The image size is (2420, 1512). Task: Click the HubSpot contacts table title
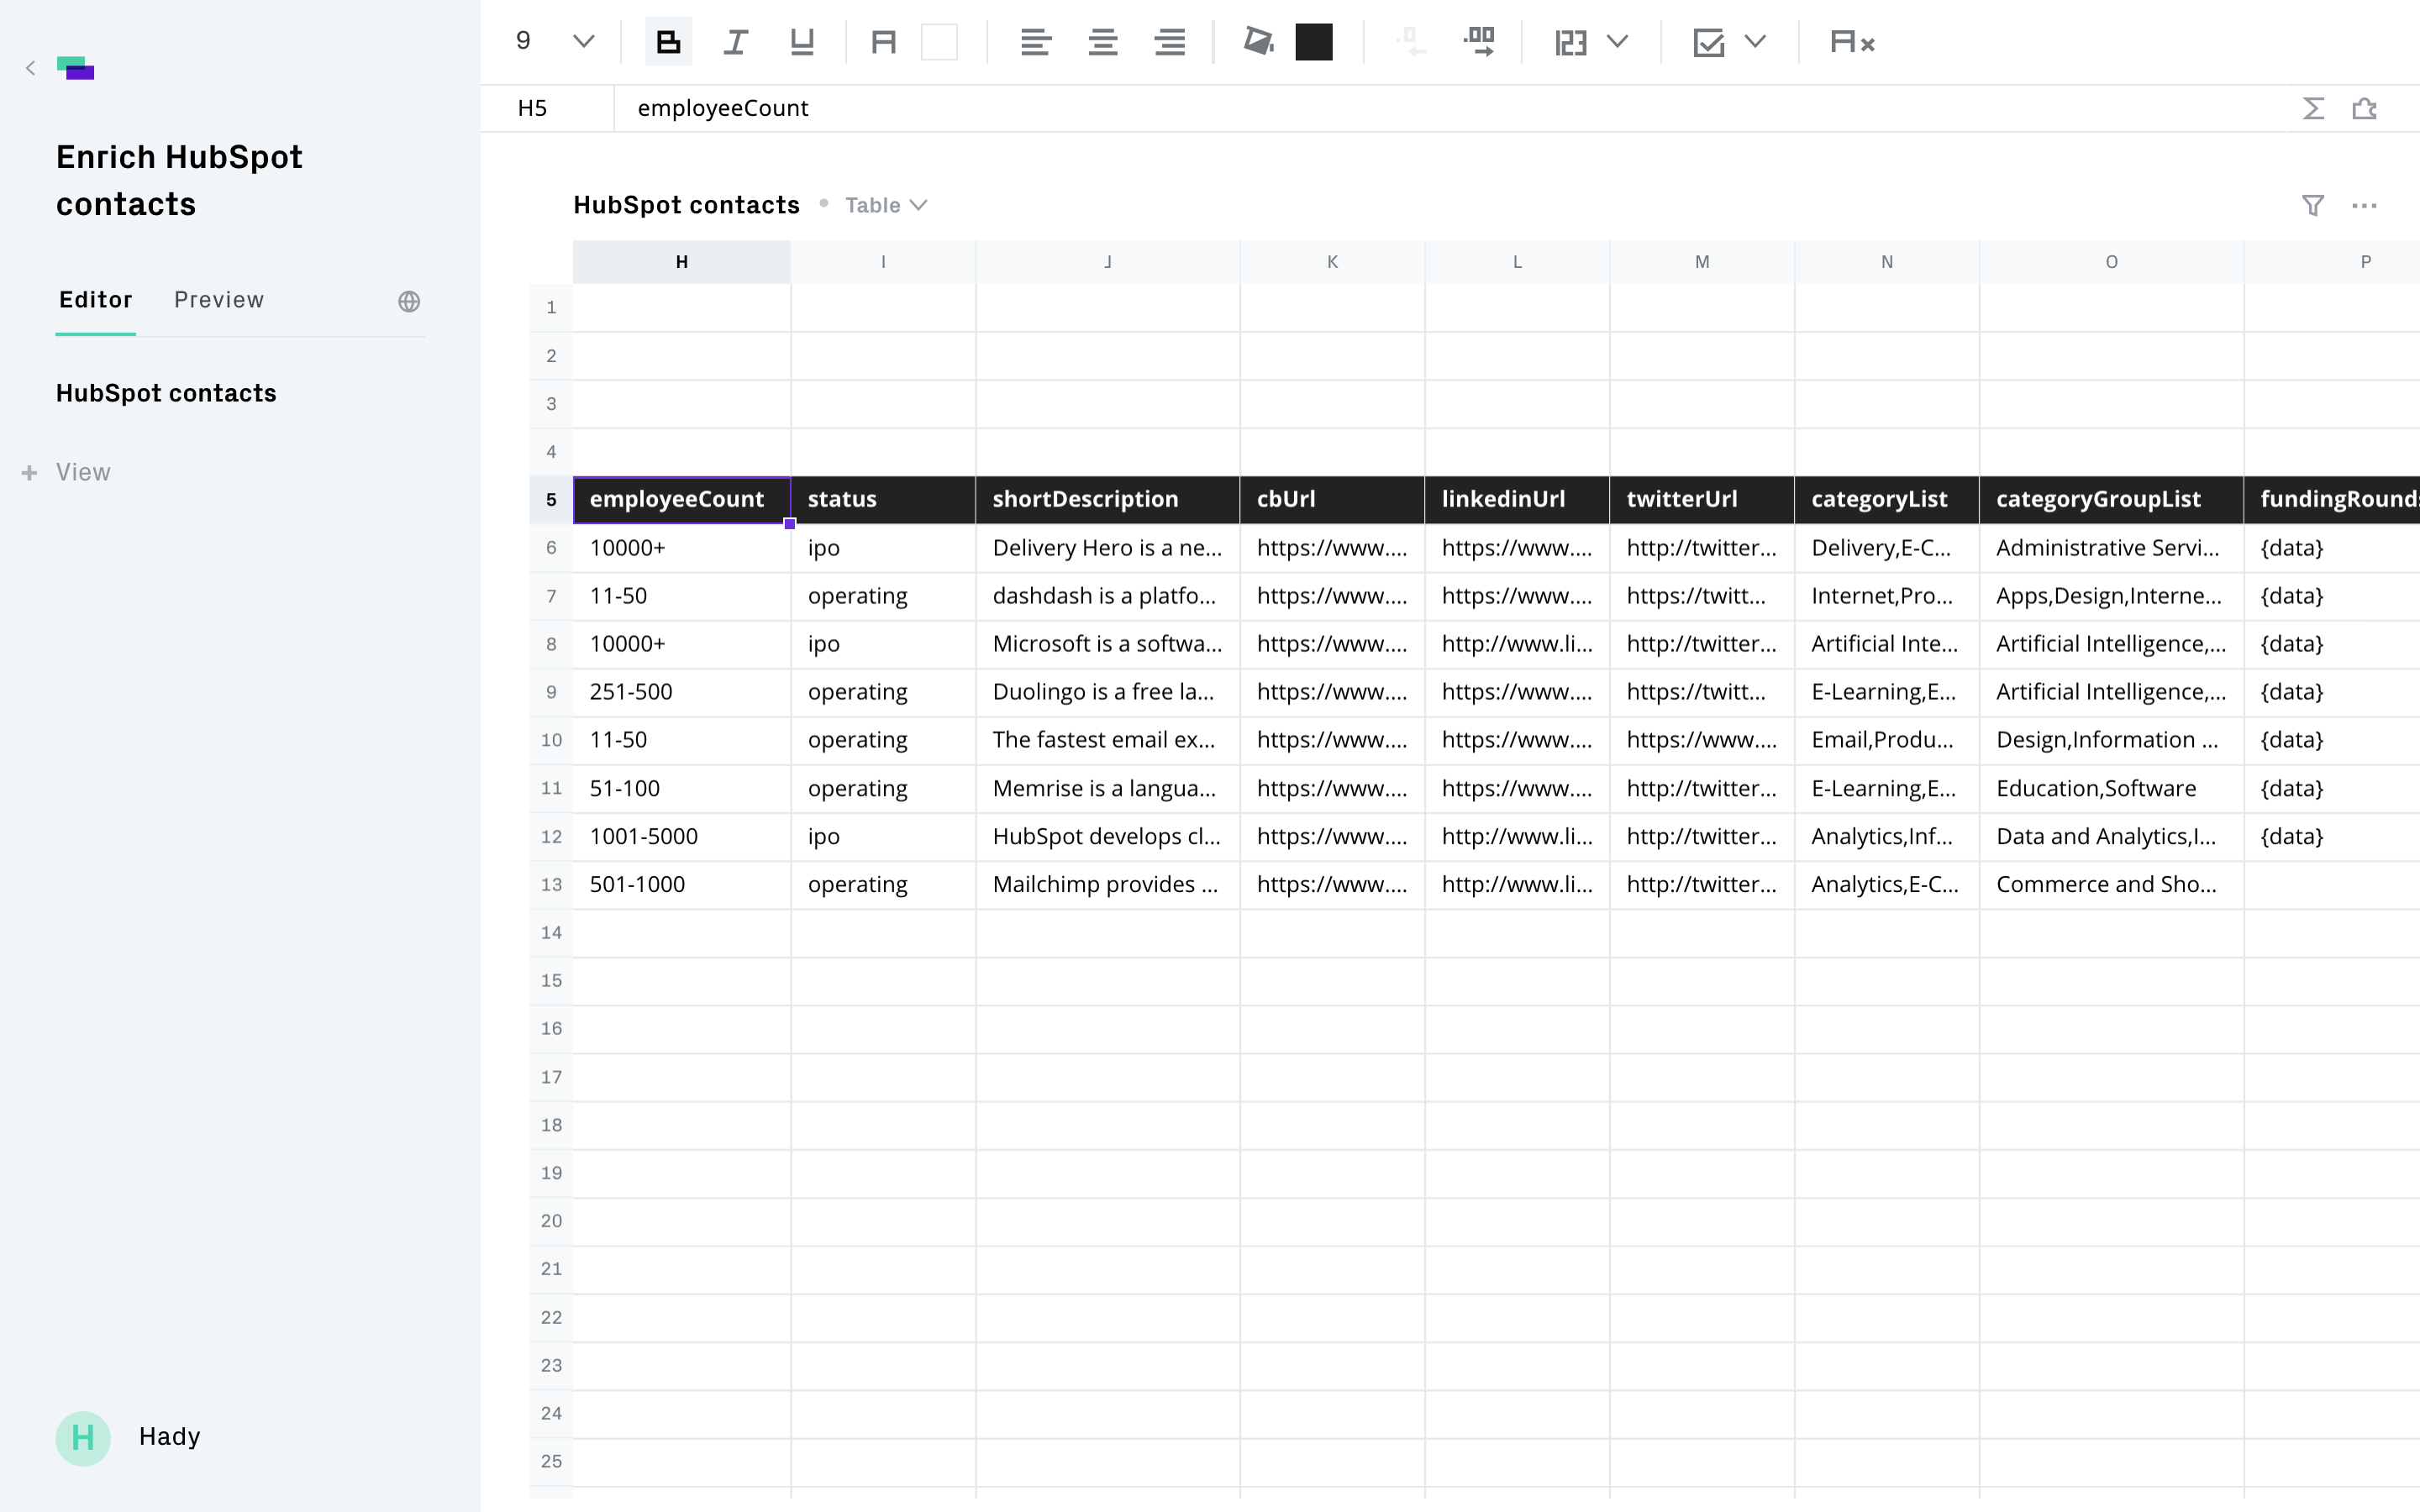(x=686, y=205)
